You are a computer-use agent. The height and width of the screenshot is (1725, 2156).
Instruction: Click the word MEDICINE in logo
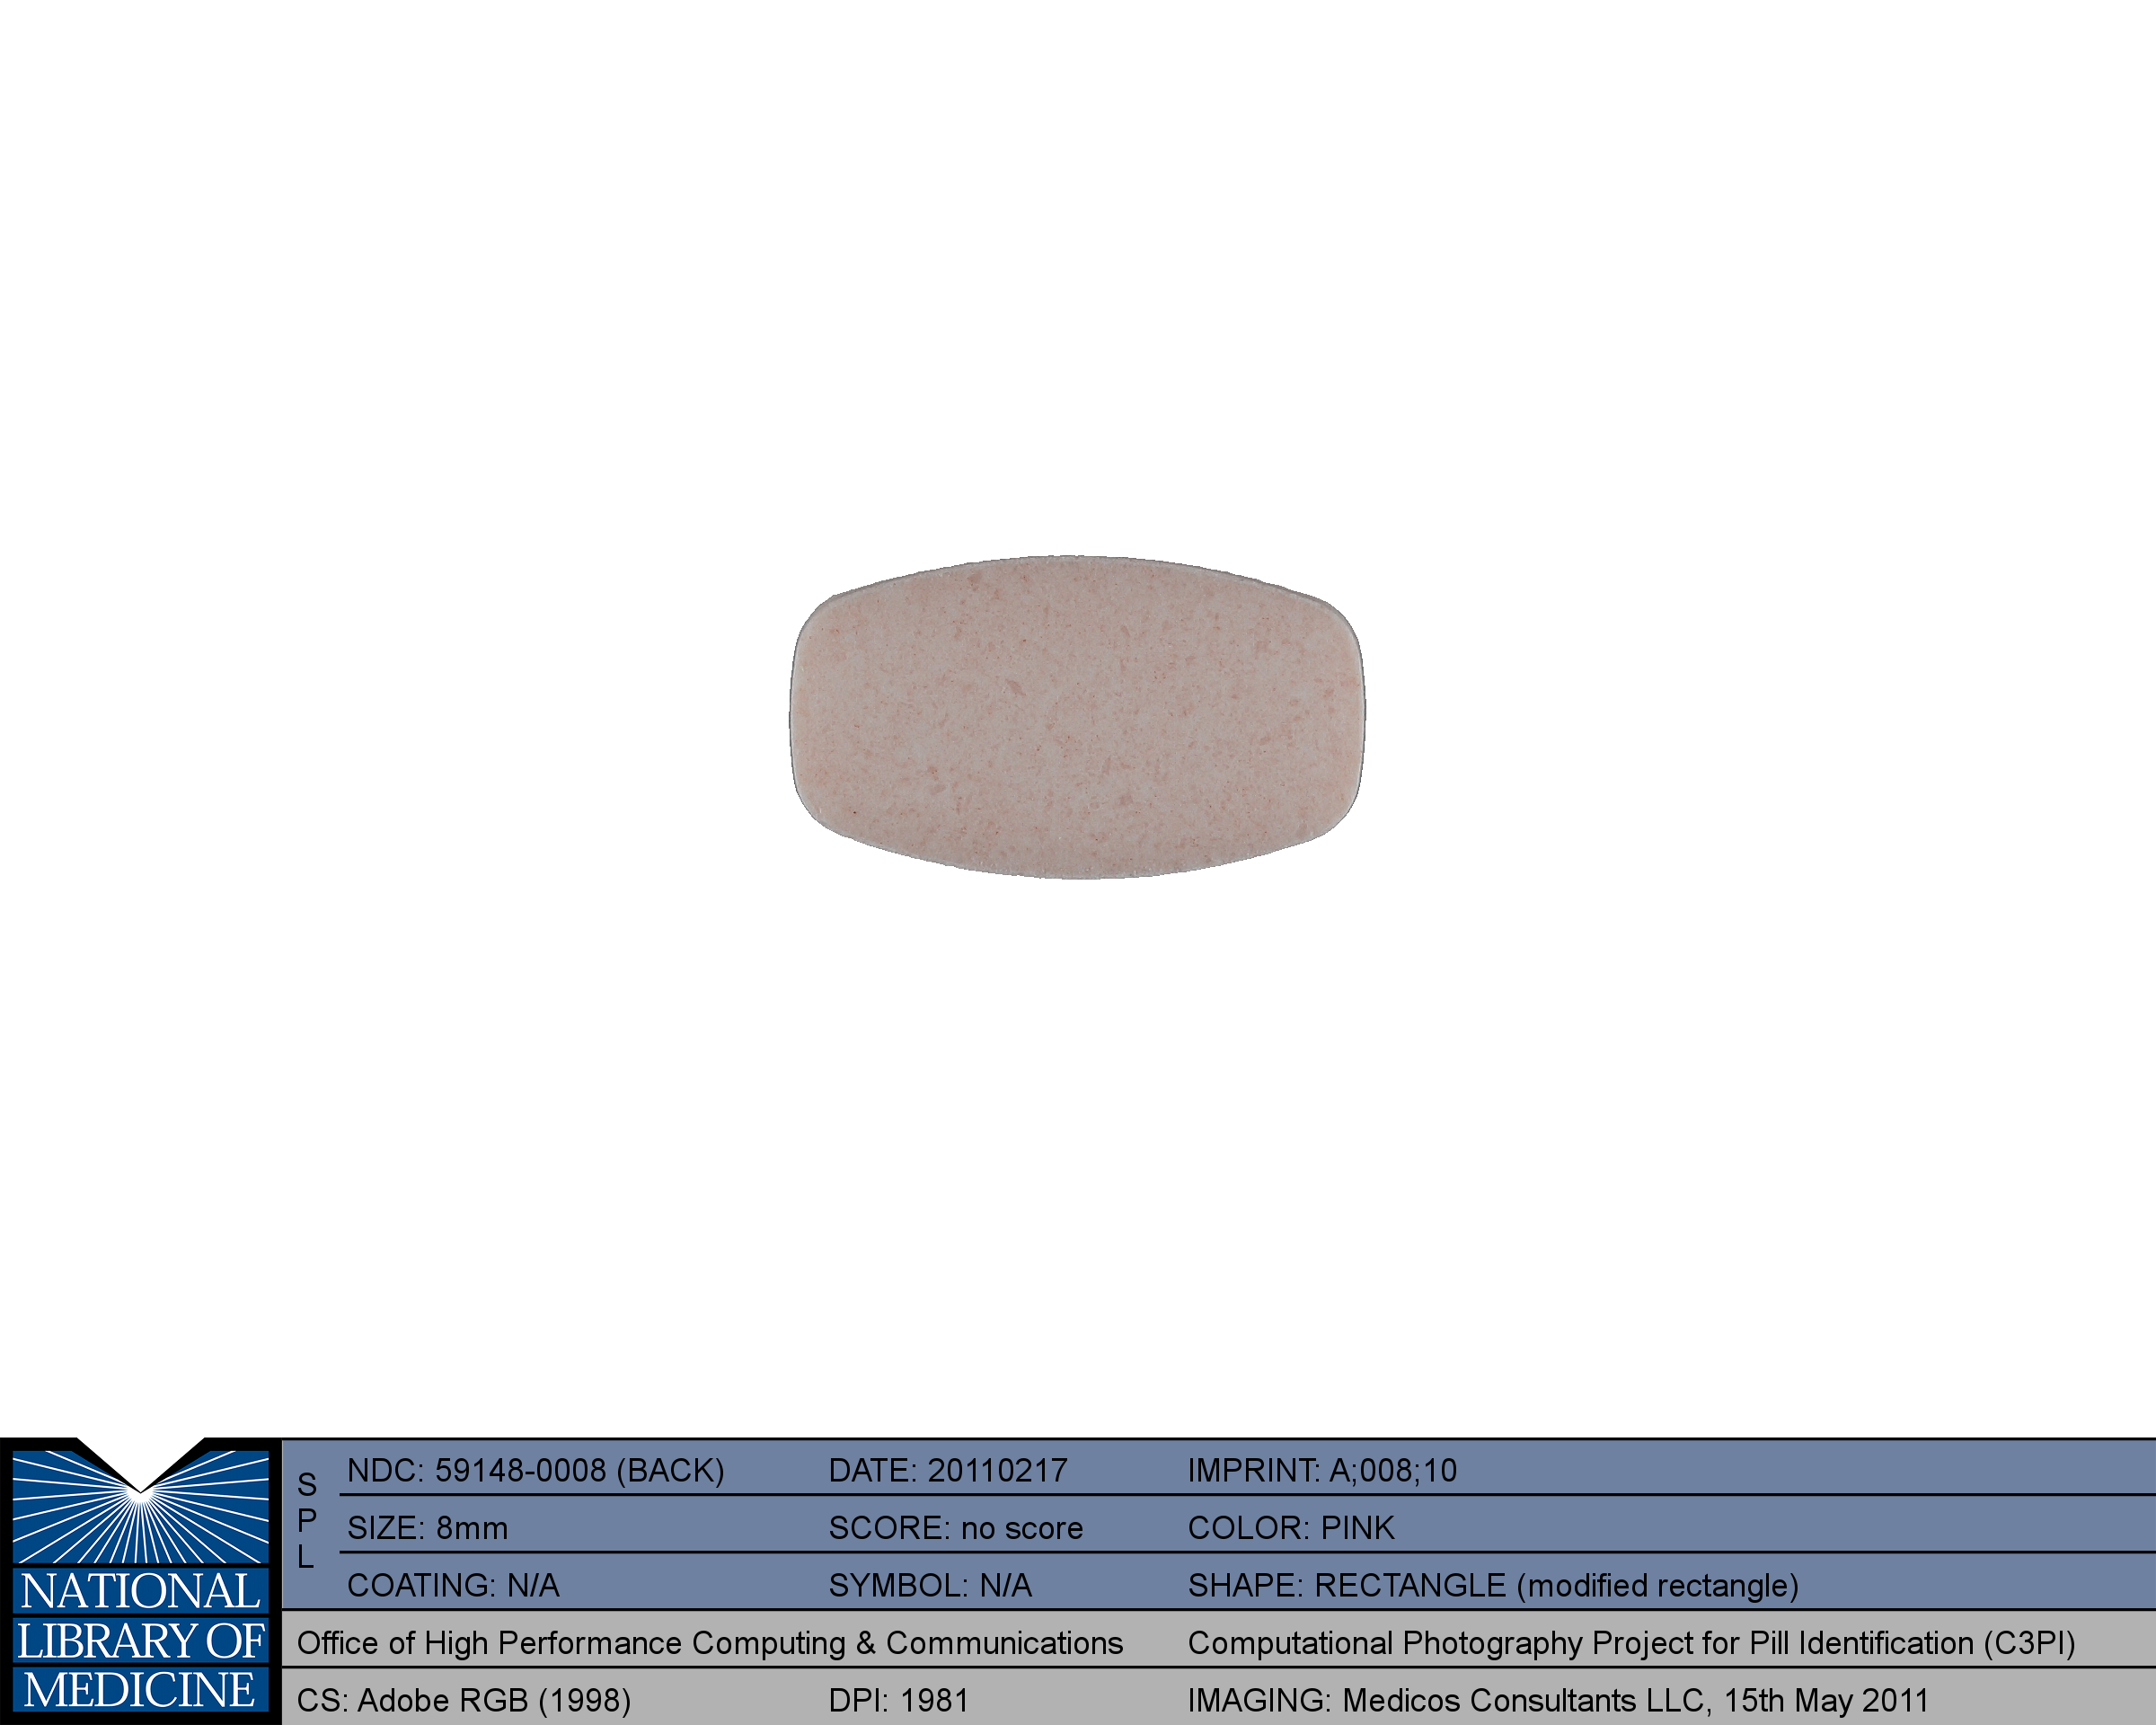[140, 1690]
